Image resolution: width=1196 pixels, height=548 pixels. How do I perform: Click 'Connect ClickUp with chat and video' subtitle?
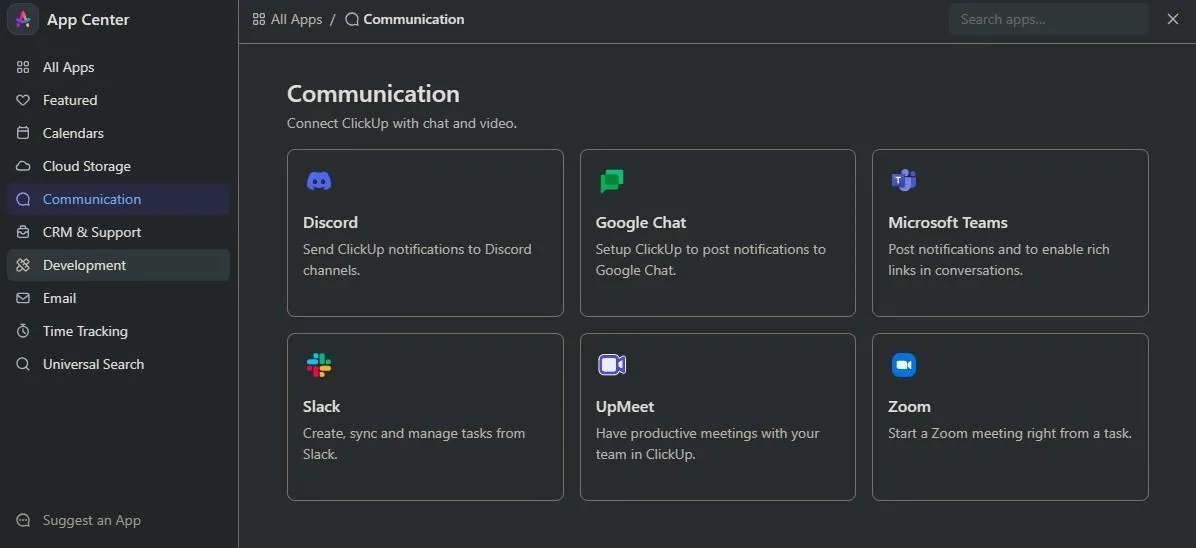(402, 123)
